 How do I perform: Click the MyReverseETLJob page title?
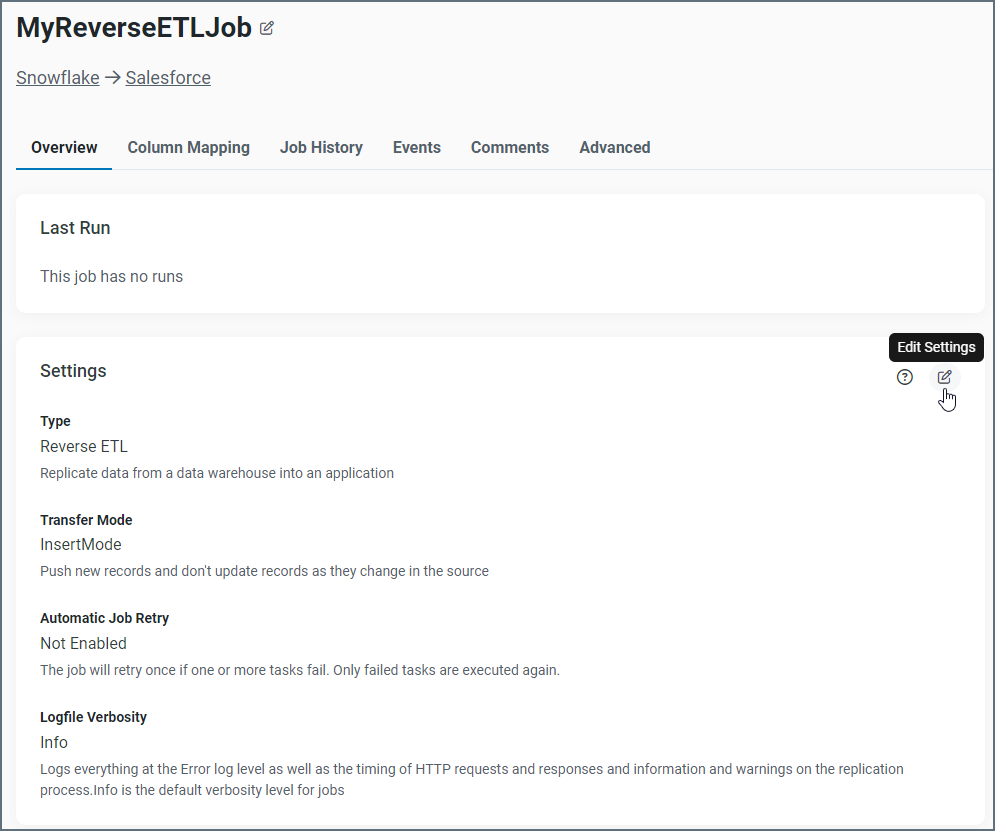pyautogui.click(x=133, y=27)
